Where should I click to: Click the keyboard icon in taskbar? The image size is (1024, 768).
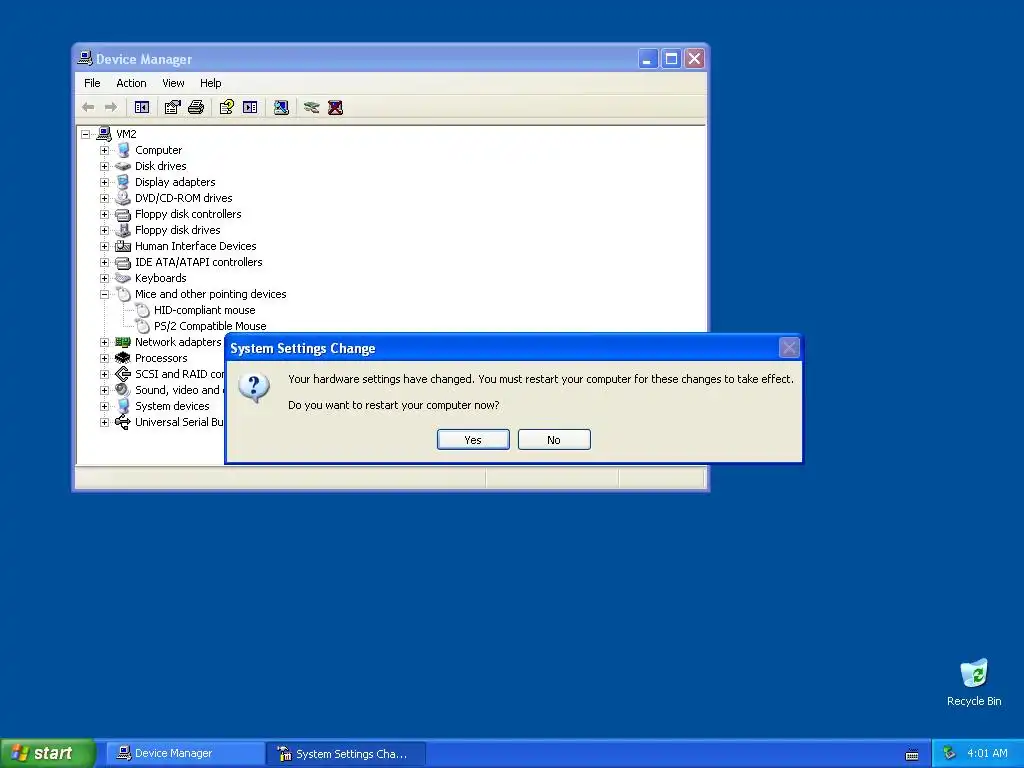click(x=912, y=755)
